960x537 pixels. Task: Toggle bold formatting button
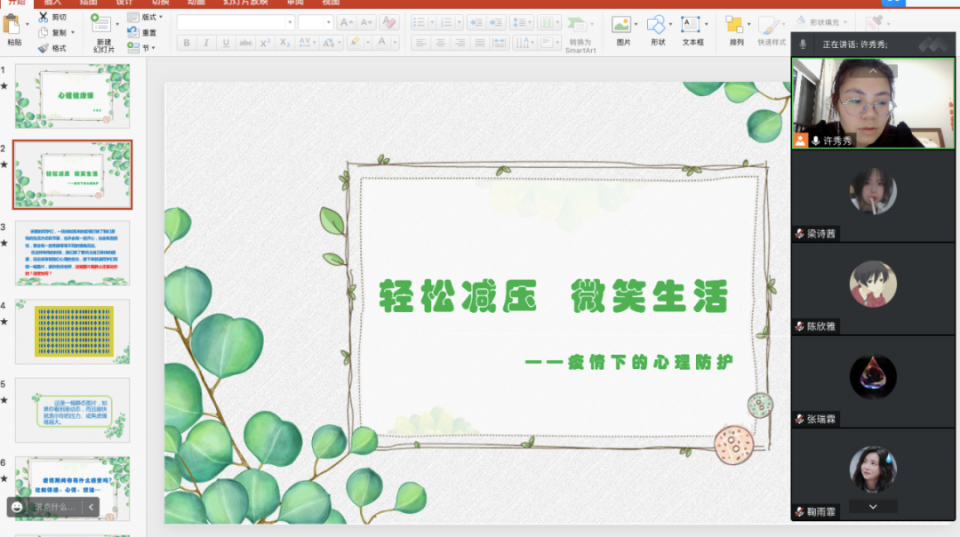[x=186, y=43]
